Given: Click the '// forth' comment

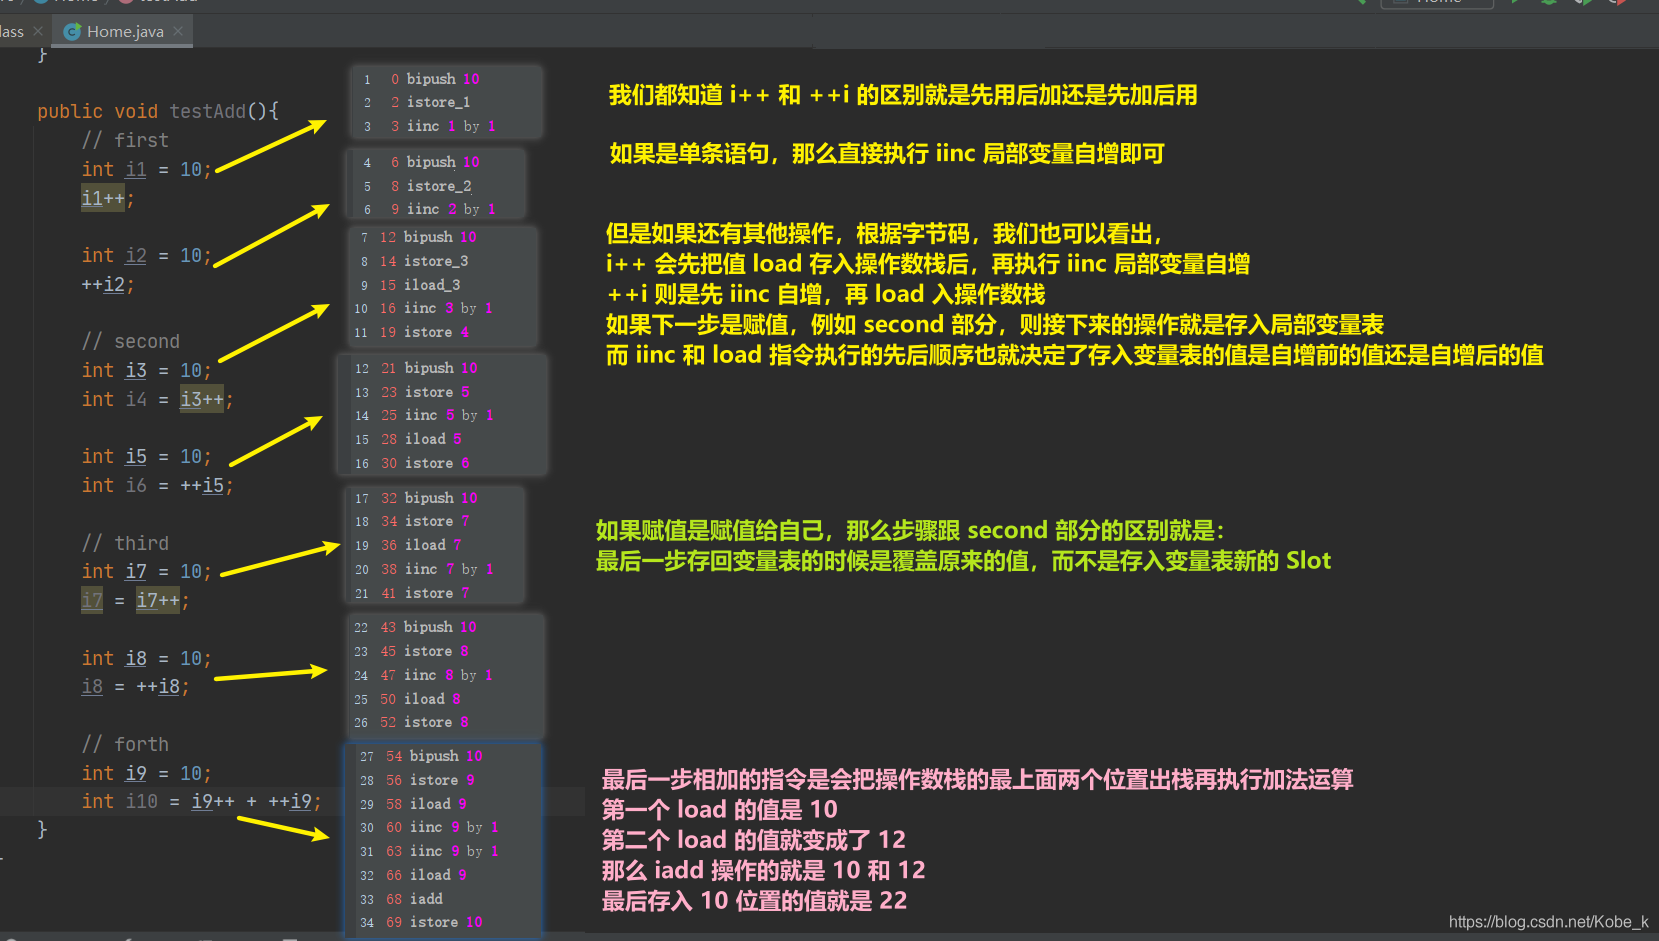Looking at the screenshot, I should pyautogui.click(x=125, y=744).
